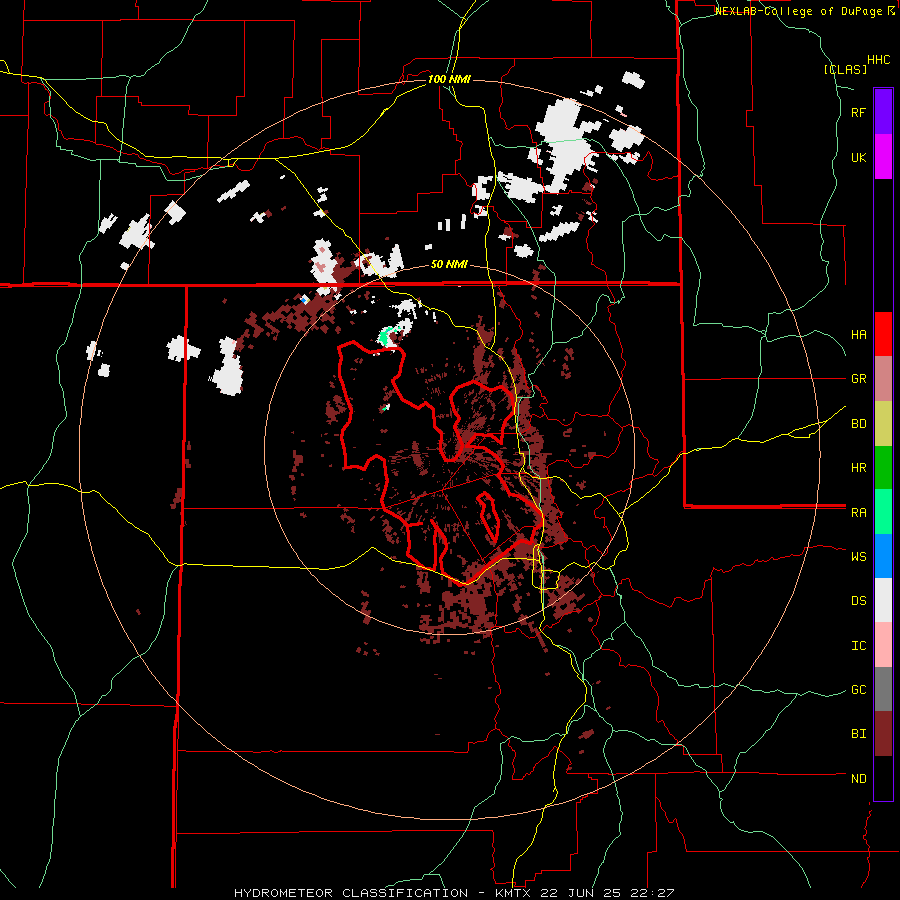Click the HA red legend swatch
Screen dimensions: 900x900
point(883,334)
